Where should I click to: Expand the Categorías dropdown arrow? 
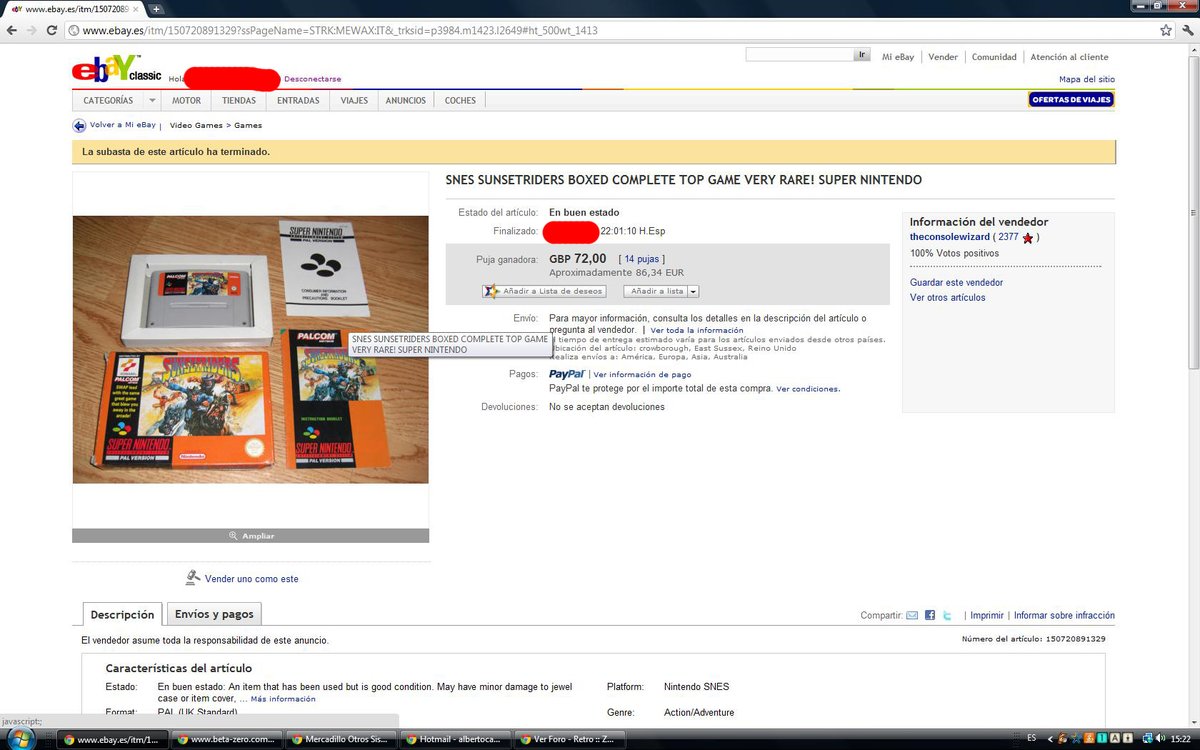152,101
